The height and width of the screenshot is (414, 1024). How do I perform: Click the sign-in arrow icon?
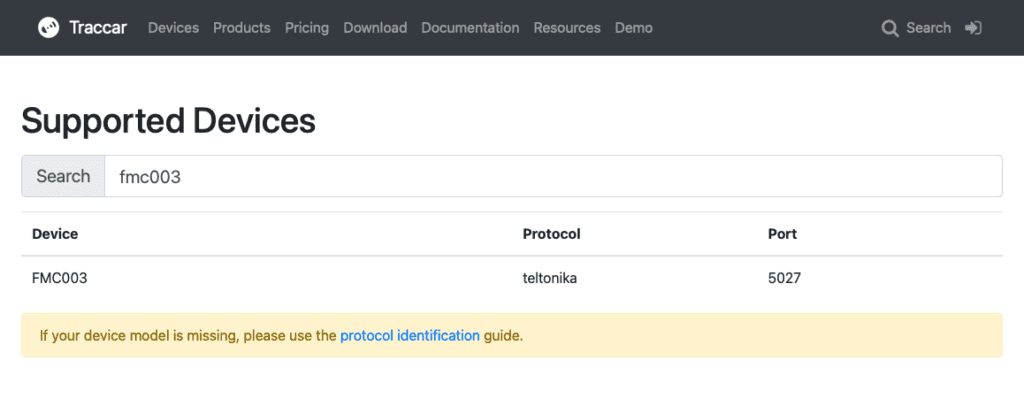[973, 27]
